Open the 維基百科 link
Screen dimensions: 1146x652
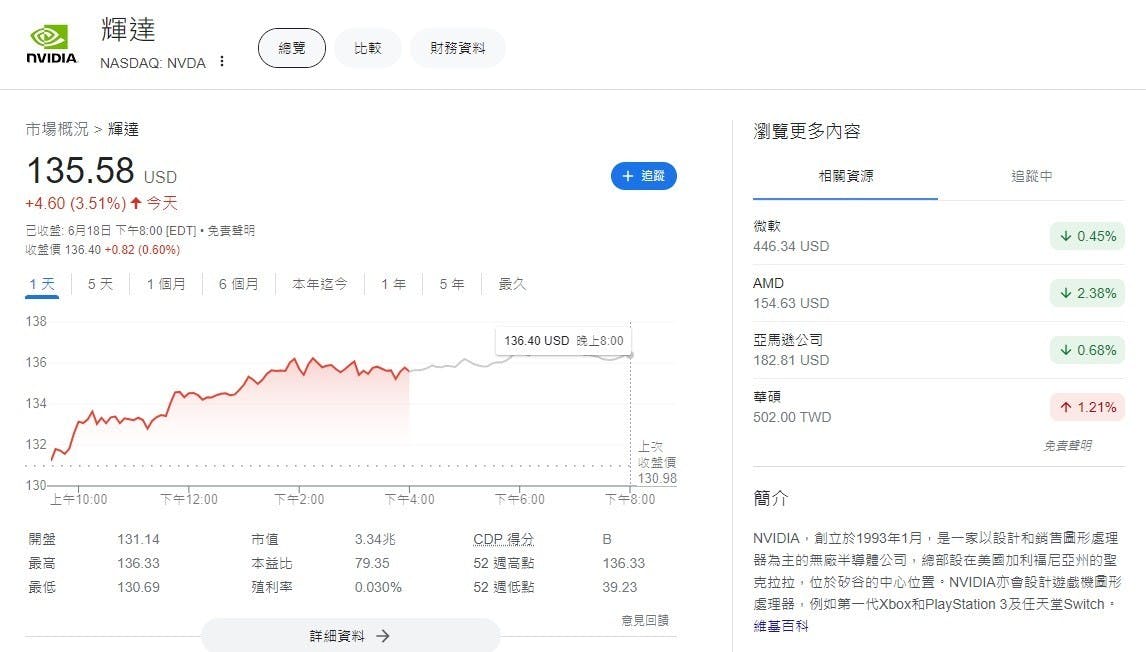point(781,626)
